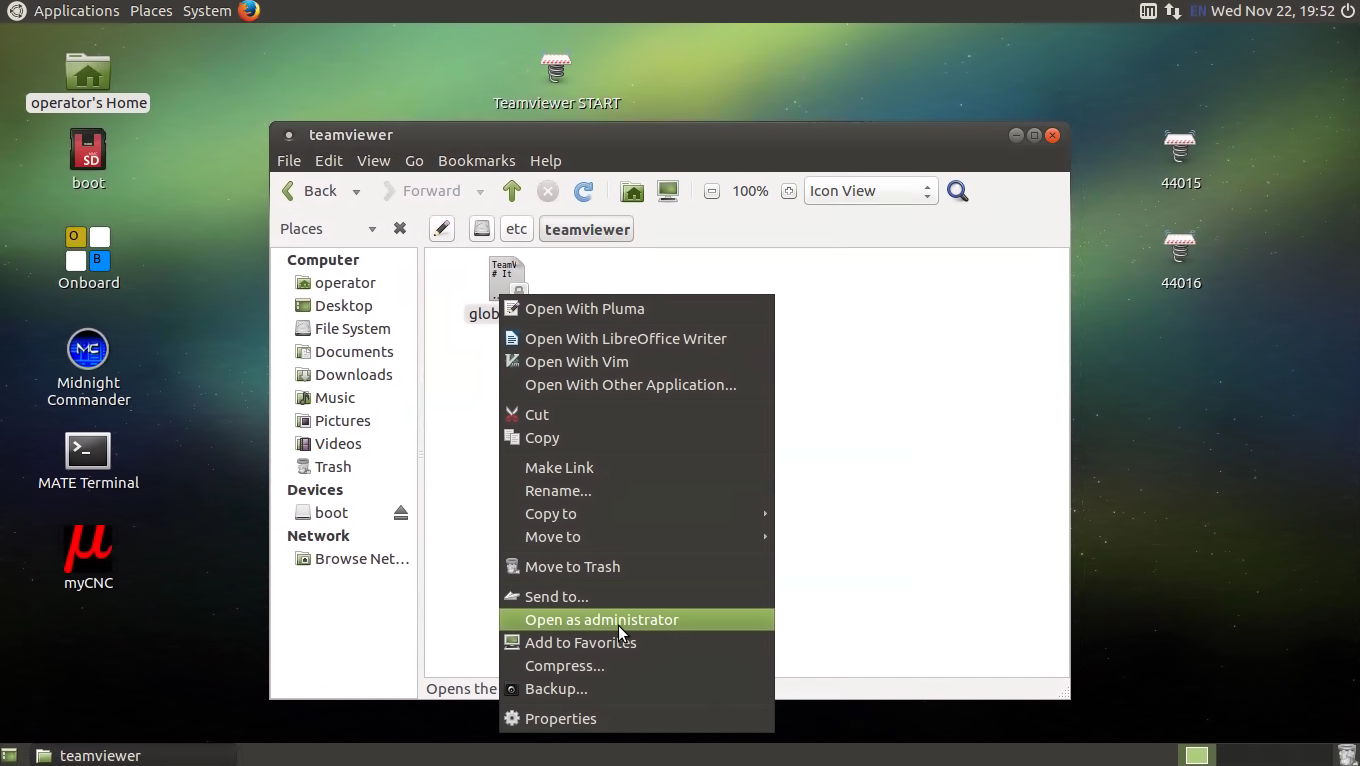
Task: Open the Computer toolbar icon
Action: [668, 191]
